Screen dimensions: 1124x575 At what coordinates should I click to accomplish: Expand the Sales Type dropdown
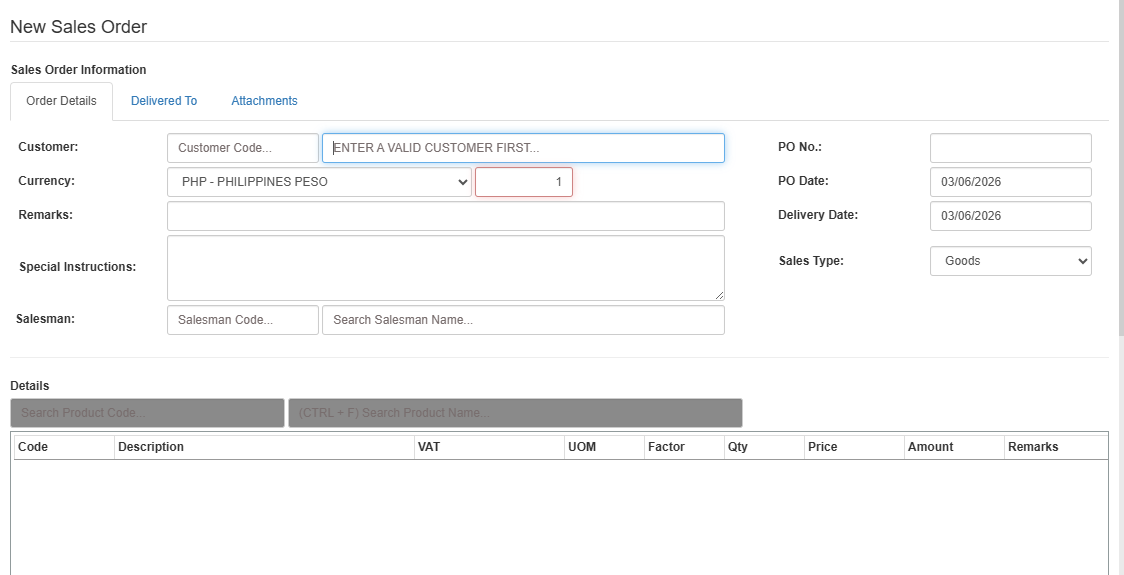click(1010, 261)
